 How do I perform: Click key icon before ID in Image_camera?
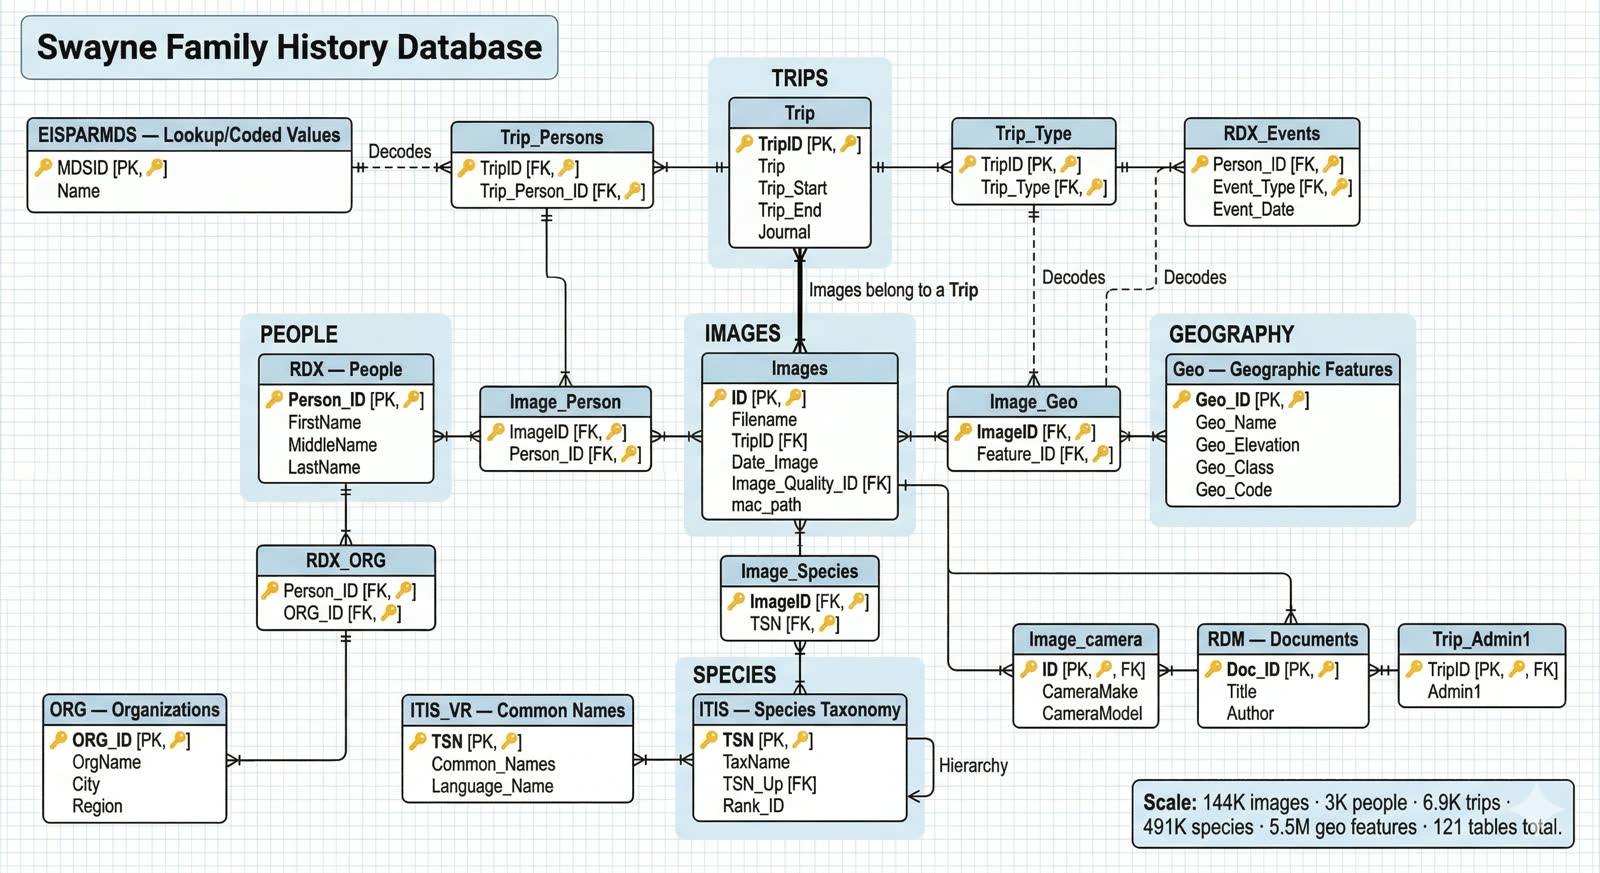pyautogui.click(x=1028, y=669)
